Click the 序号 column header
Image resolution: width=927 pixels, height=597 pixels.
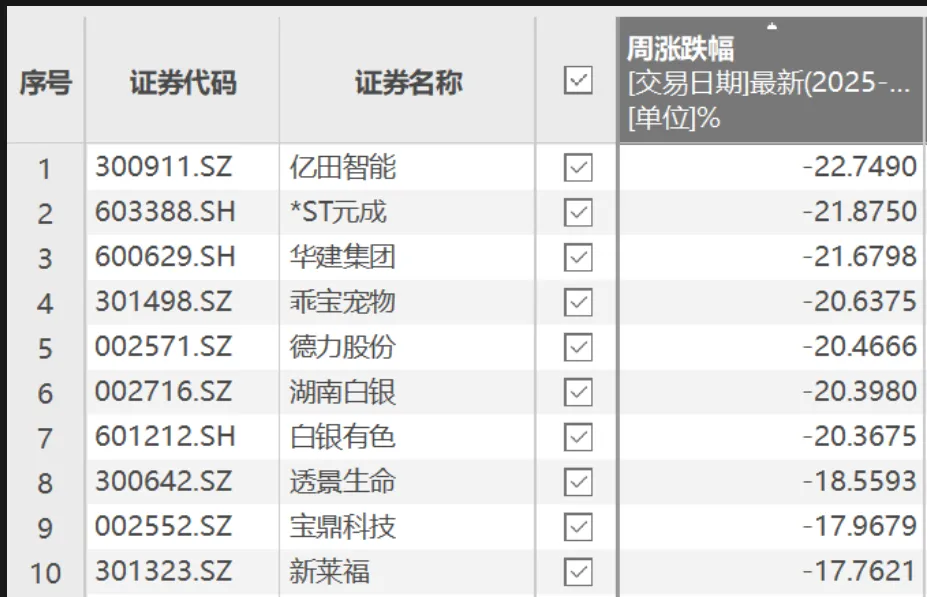point(44,84)
